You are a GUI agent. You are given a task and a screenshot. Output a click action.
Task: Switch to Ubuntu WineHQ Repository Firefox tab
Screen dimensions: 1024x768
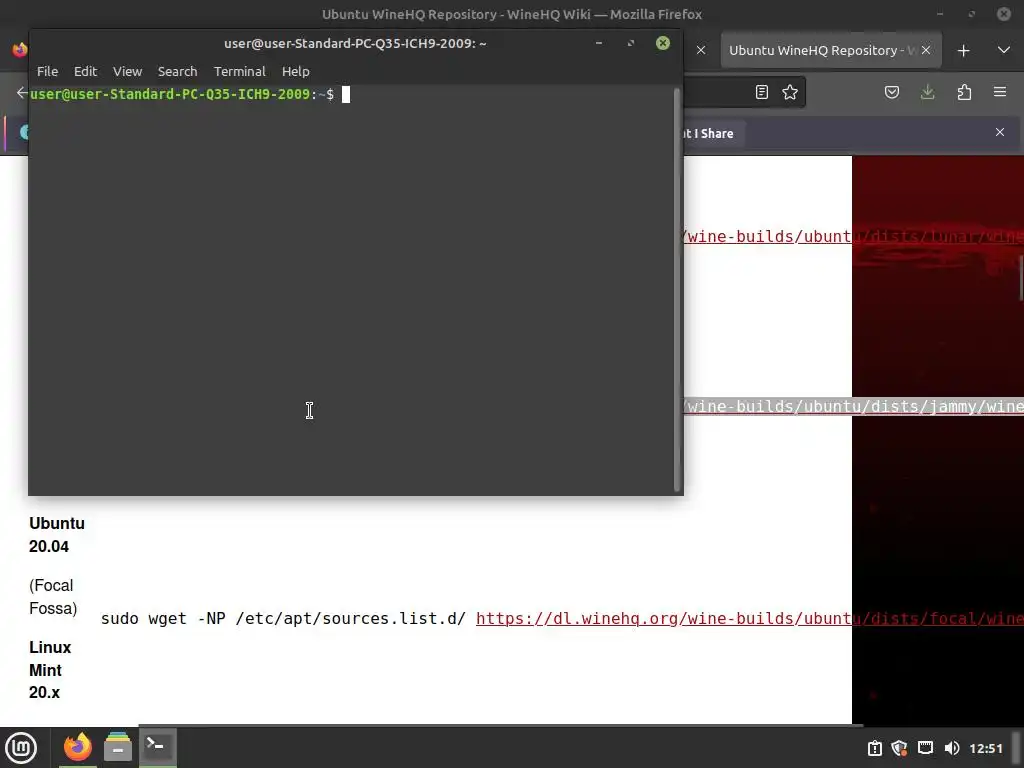pyautogui.click(x=822, y=50)
